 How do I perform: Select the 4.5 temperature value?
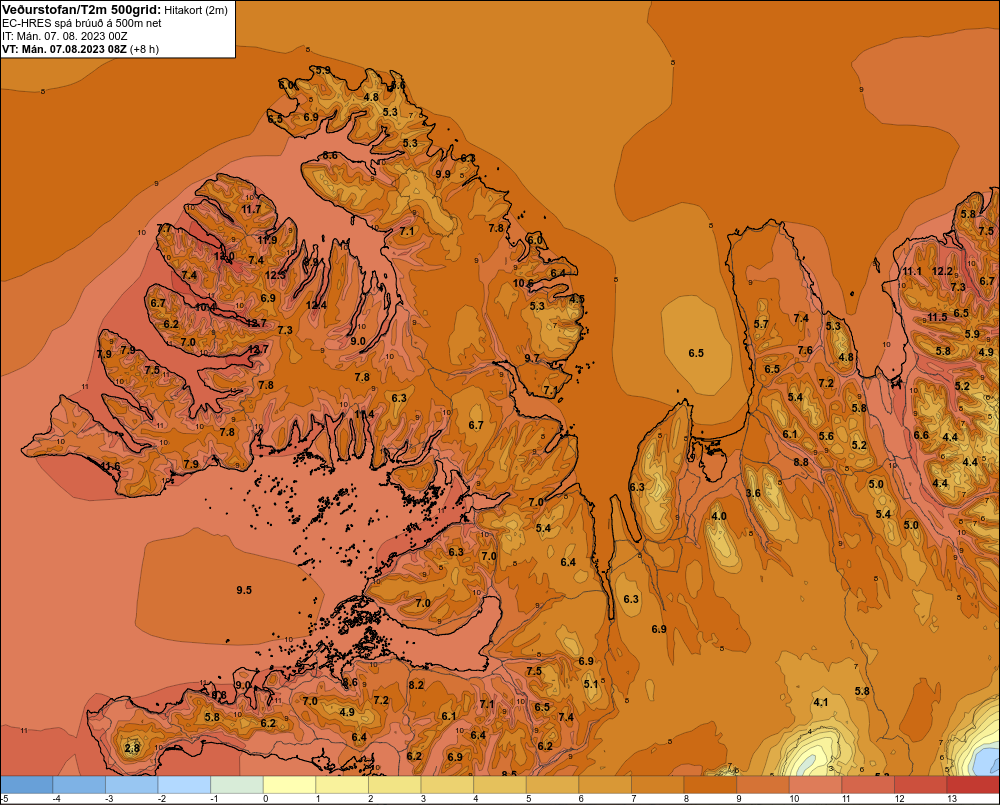click(577, 299)
